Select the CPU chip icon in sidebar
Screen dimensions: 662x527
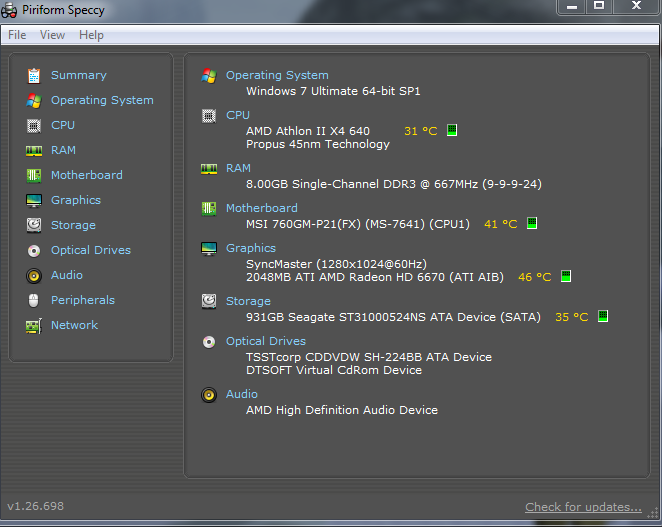click(34, 126)
